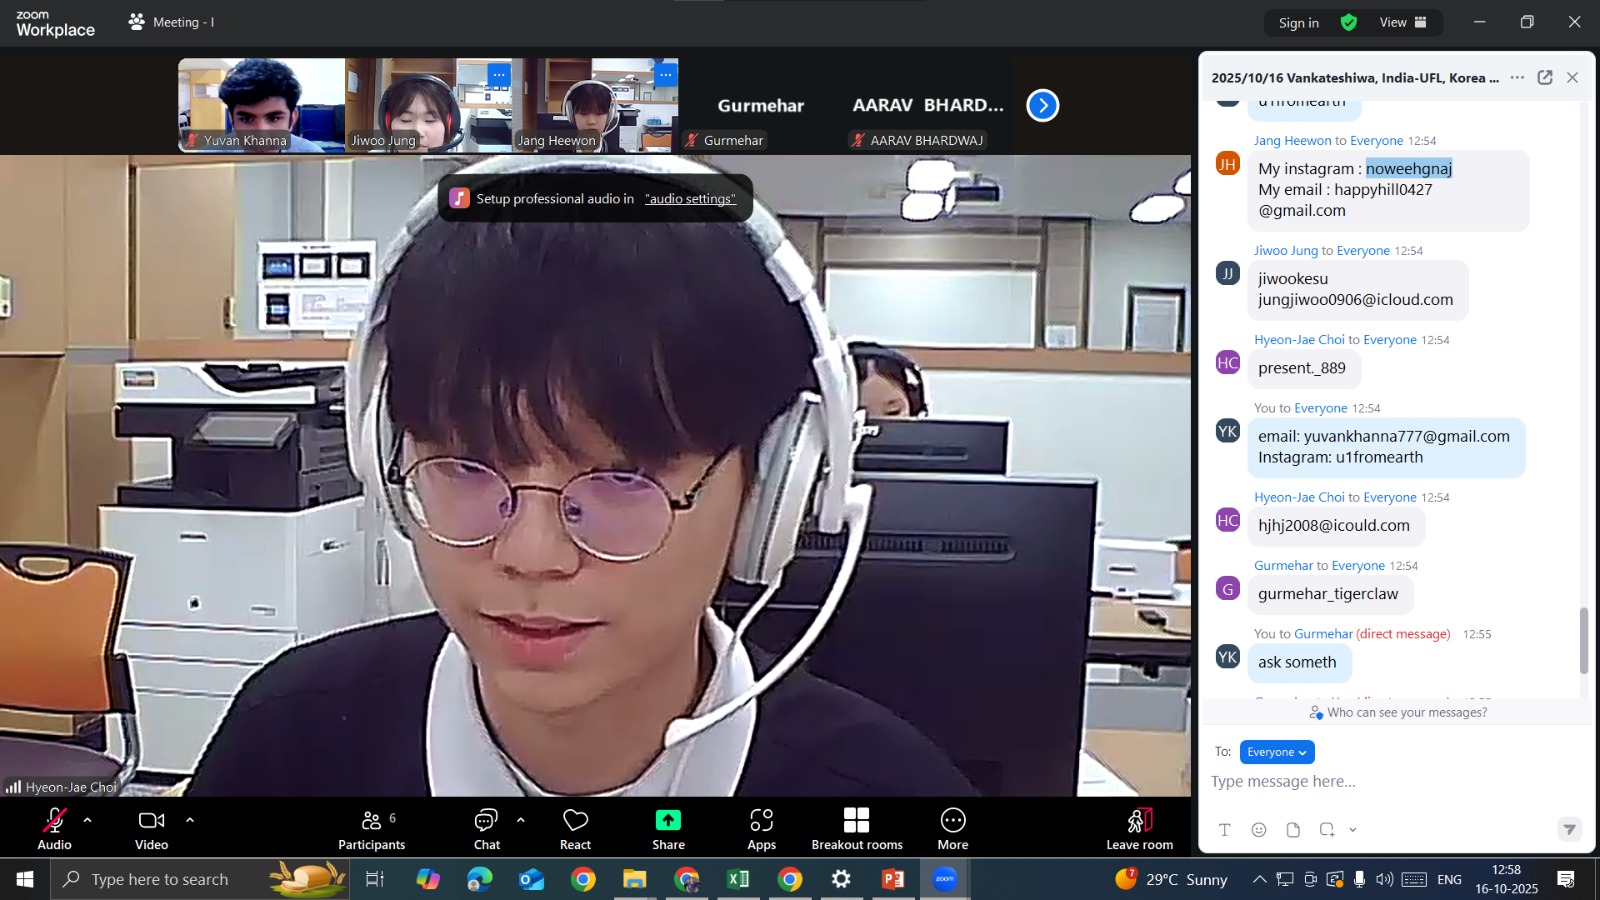This screenshot has height=900, width=1600.
Task: Click the Sign in button
Action: [x=1298, y=23]
